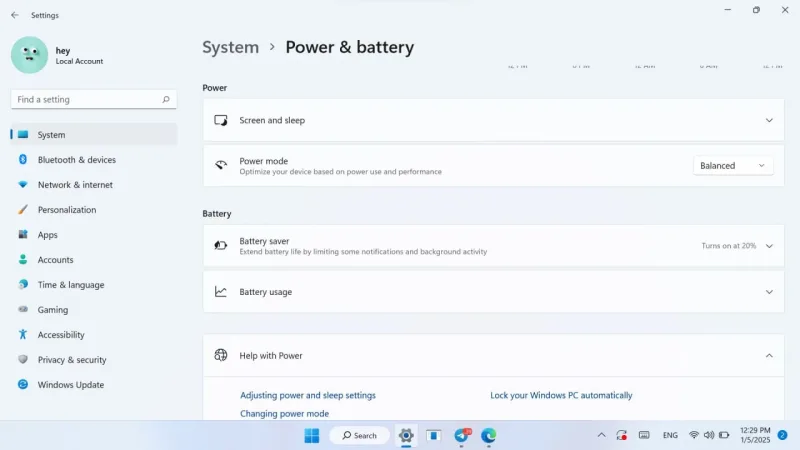
Task: Click the Gaming controller icon
Action: coord(23,310)
